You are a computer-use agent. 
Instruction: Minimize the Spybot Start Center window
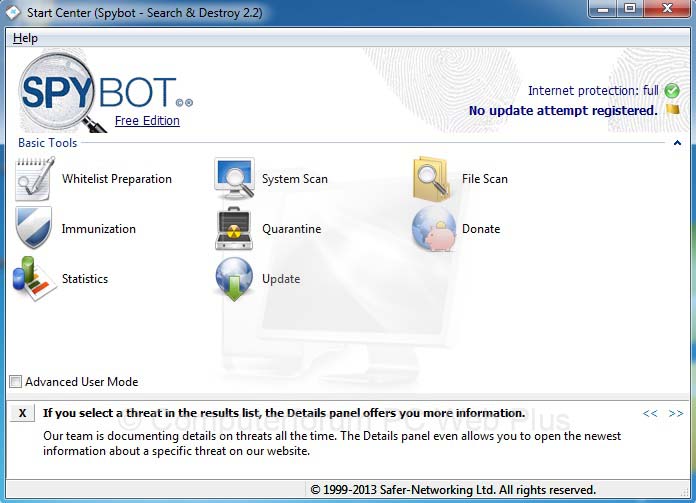(603, 9)
